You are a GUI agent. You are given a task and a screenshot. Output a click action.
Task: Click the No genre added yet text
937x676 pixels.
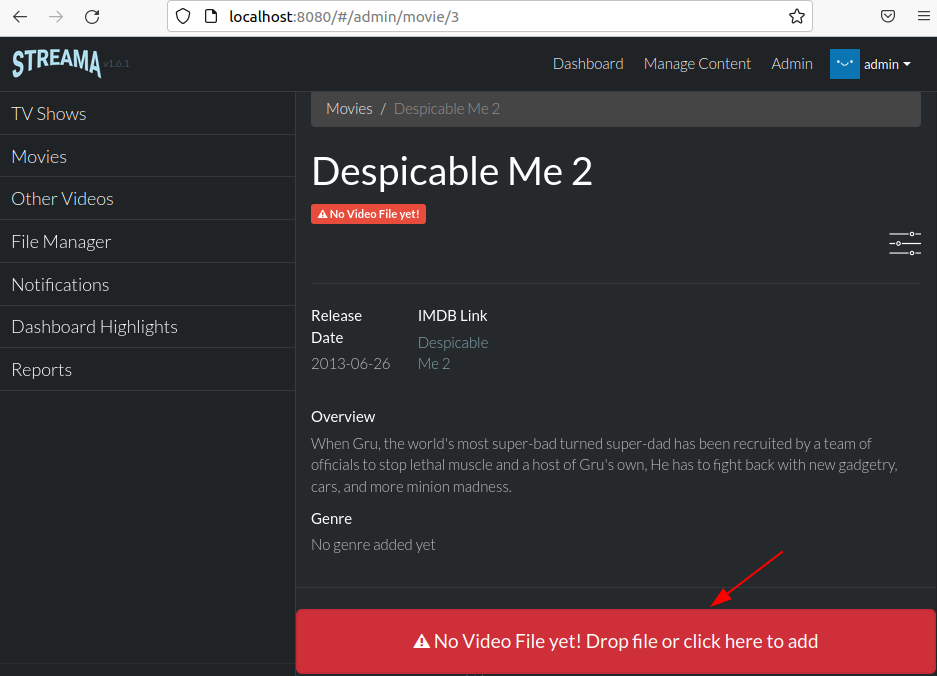pos(373,545)
